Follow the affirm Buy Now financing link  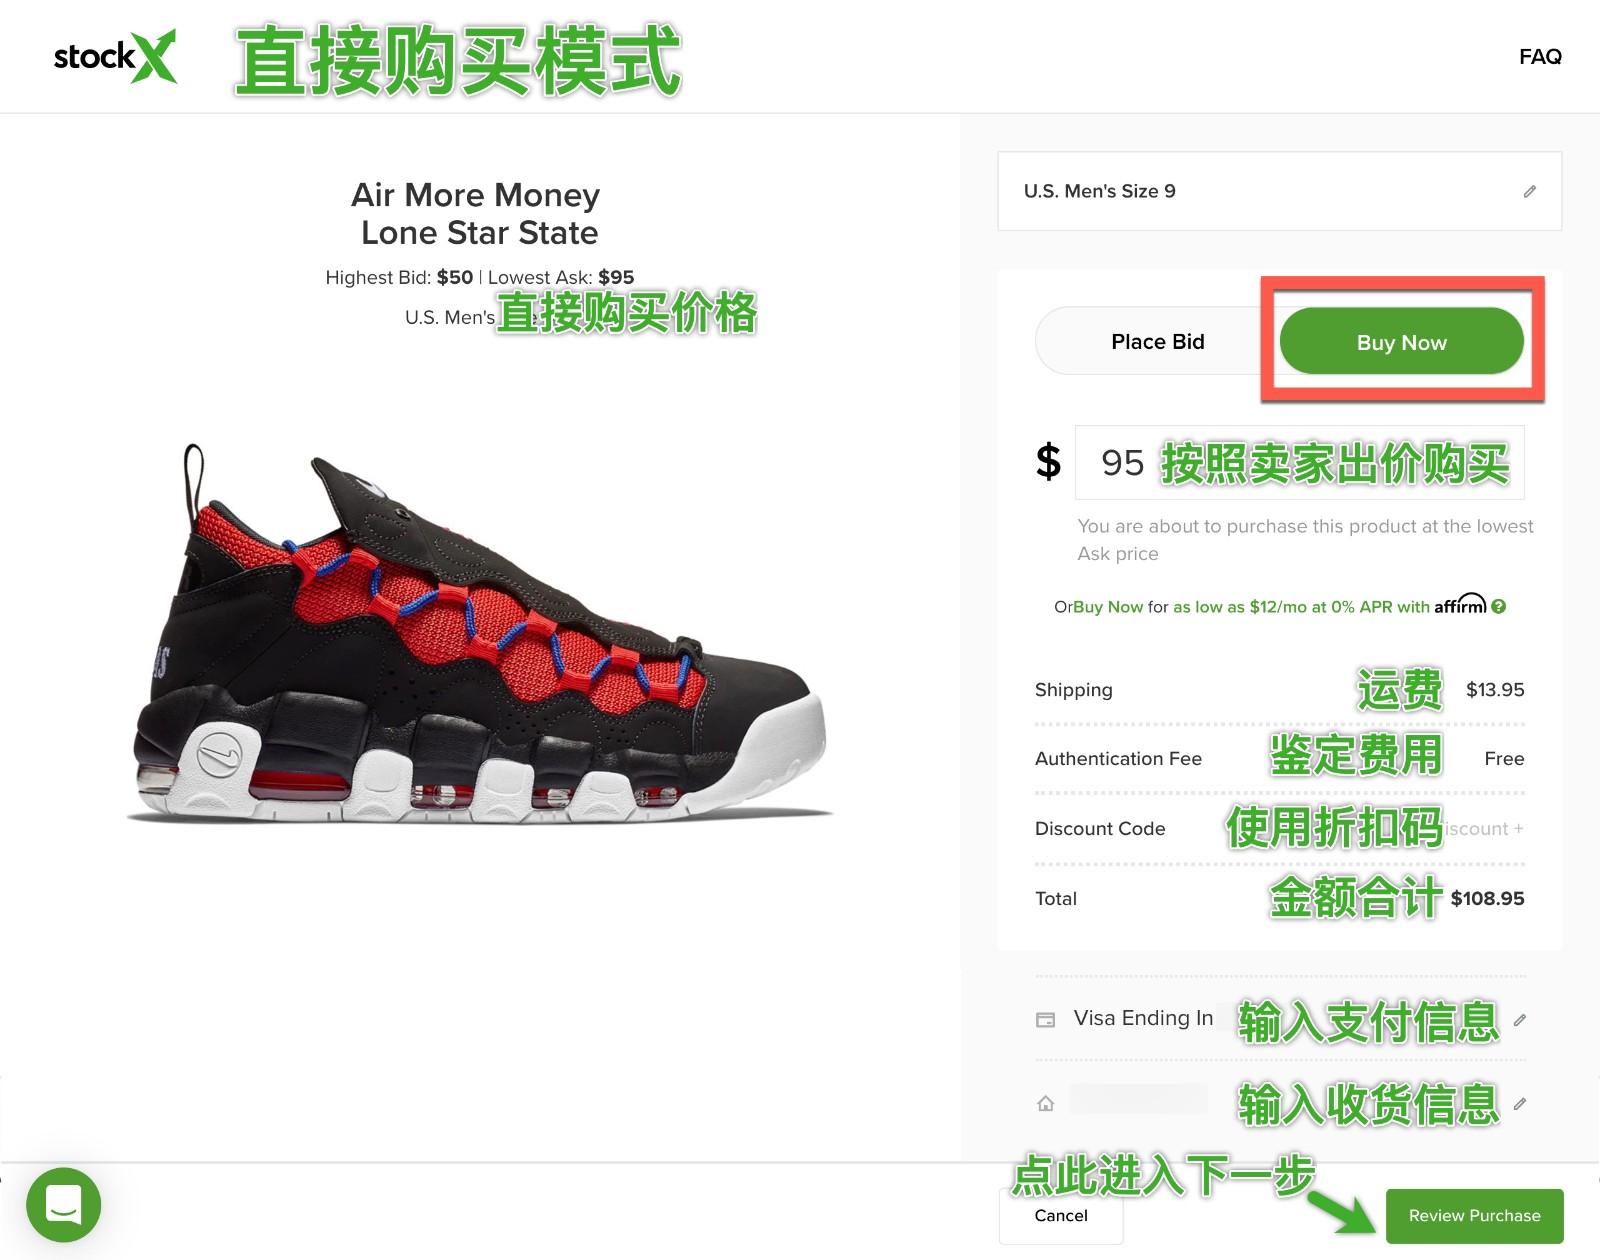tap(1107, 607)
